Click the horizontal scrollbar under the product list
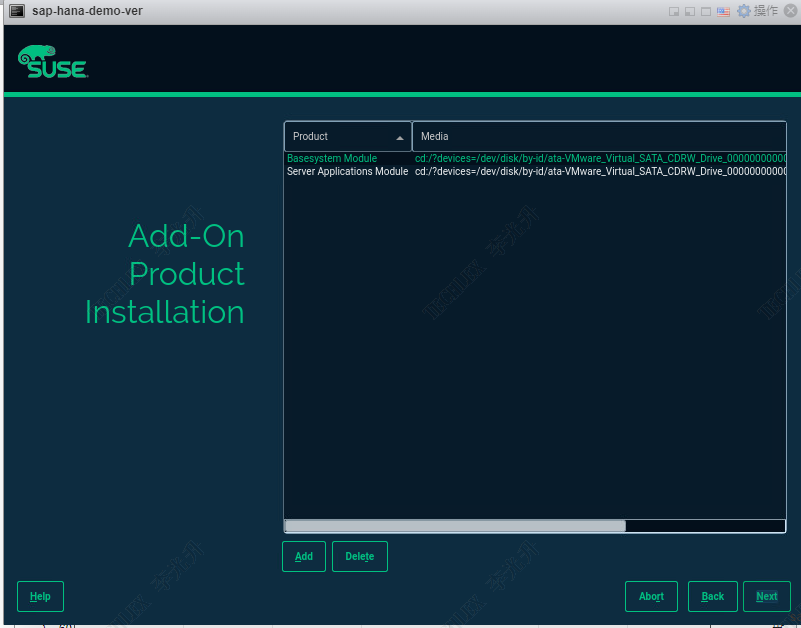 point(455,526)
